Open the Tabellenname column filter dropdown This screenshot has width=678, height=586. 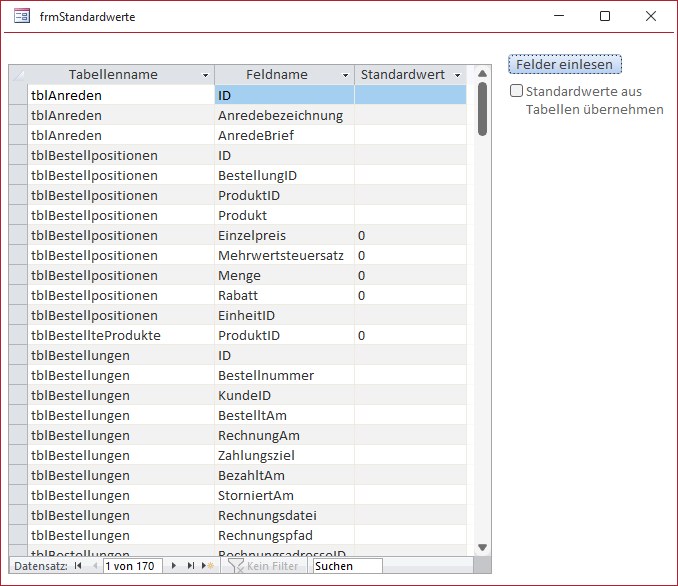coord(205,75)
